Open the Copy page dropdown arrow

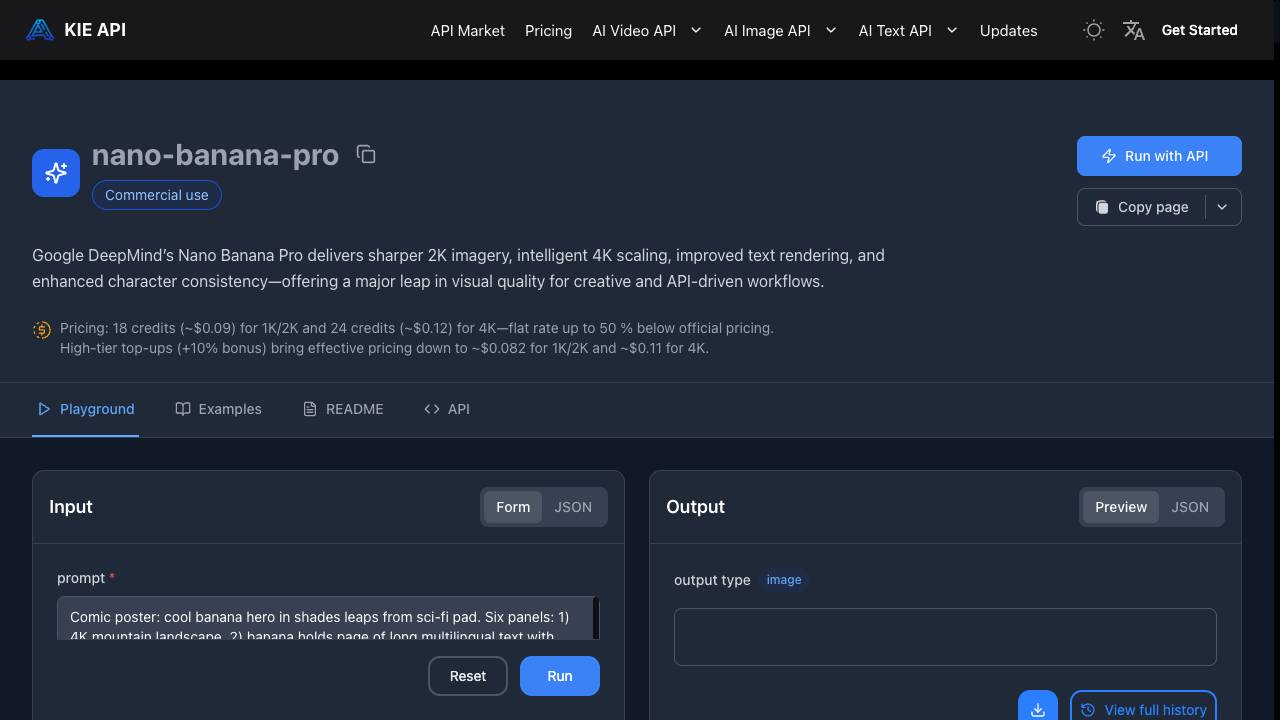(1222, 207)
